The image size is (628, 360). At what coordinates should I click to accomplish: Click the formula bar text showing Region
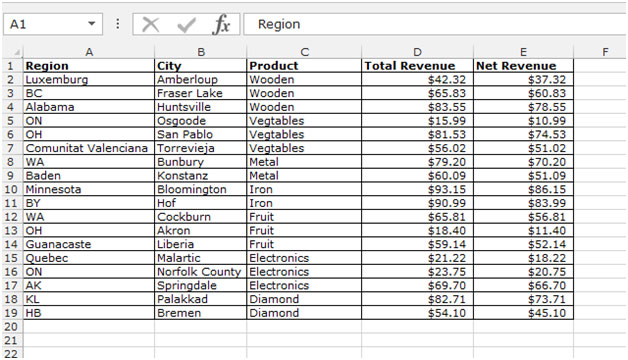pos(279,24)
